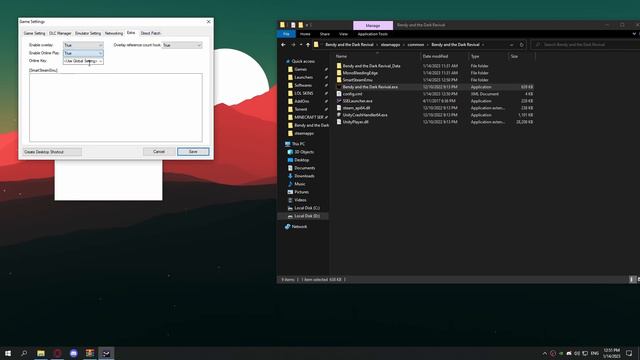Open 3D Objects in navigation pane
The image size is (640, 360).
pos(304,152)
